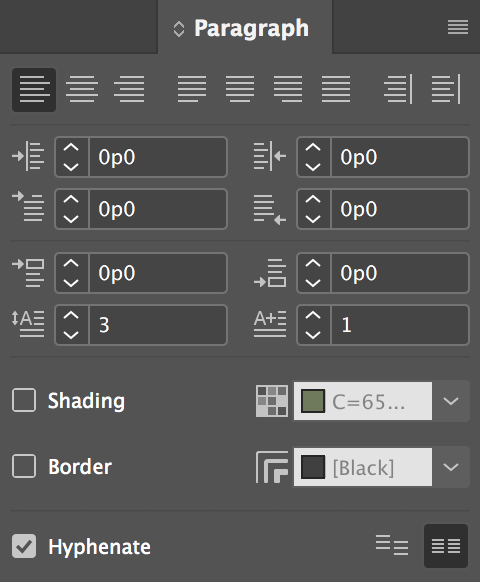Enable the Shading checkbox
This screenshot has height=582, width=480.
click(24, 400)
